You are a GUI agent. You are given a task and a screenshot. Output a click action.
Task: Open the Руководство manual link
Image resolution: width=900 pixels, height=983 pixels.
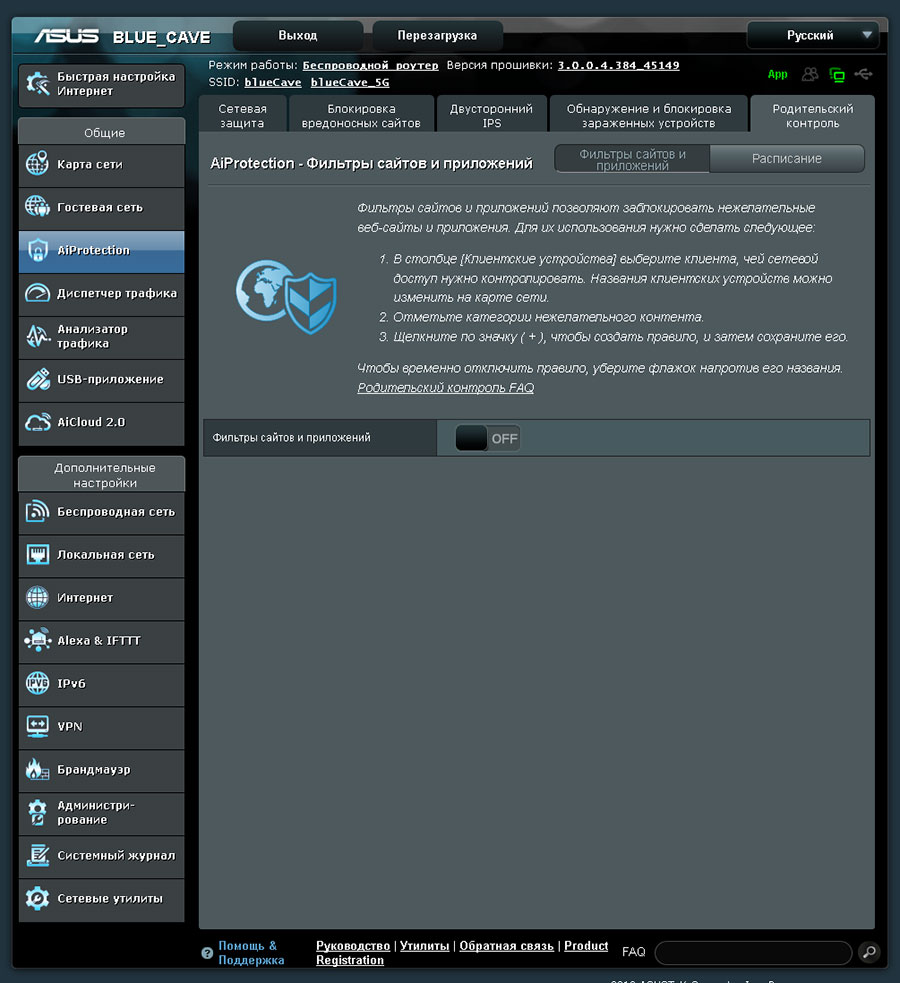click(353, 945)
